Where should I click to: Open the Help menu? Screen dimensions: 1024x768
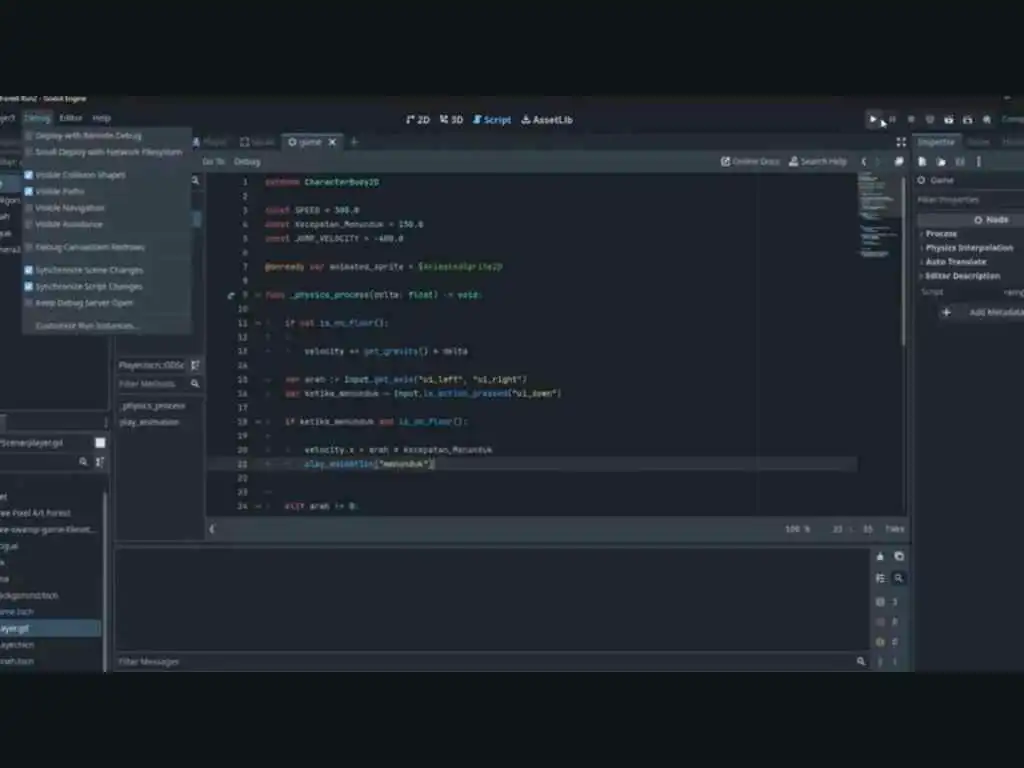click(101, 118)
